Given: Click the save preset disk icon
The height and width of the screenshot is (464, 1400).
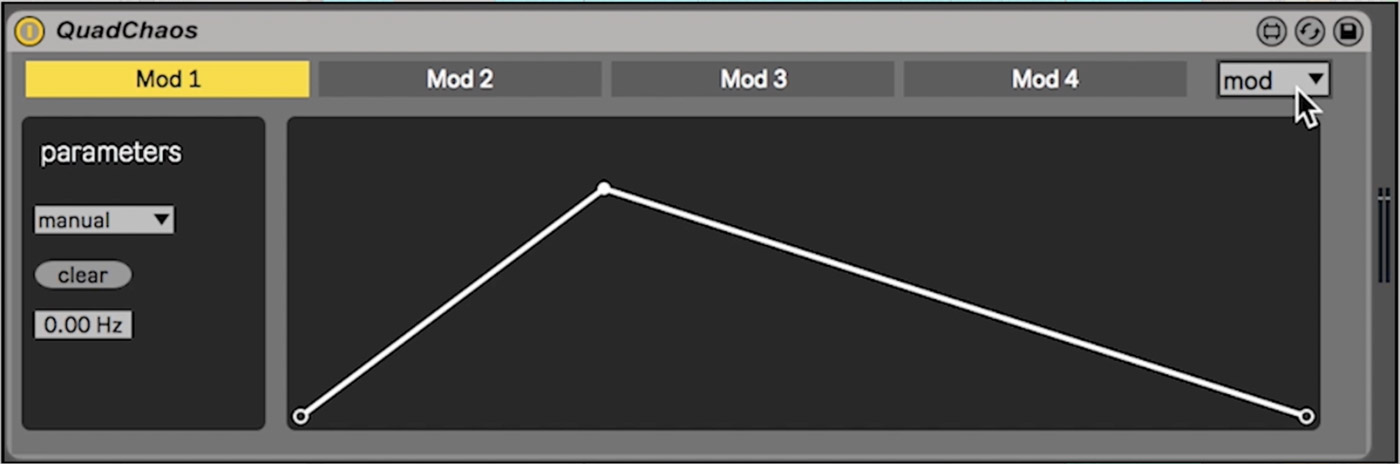Looking at the screenshot, I should click(1347, 32).
